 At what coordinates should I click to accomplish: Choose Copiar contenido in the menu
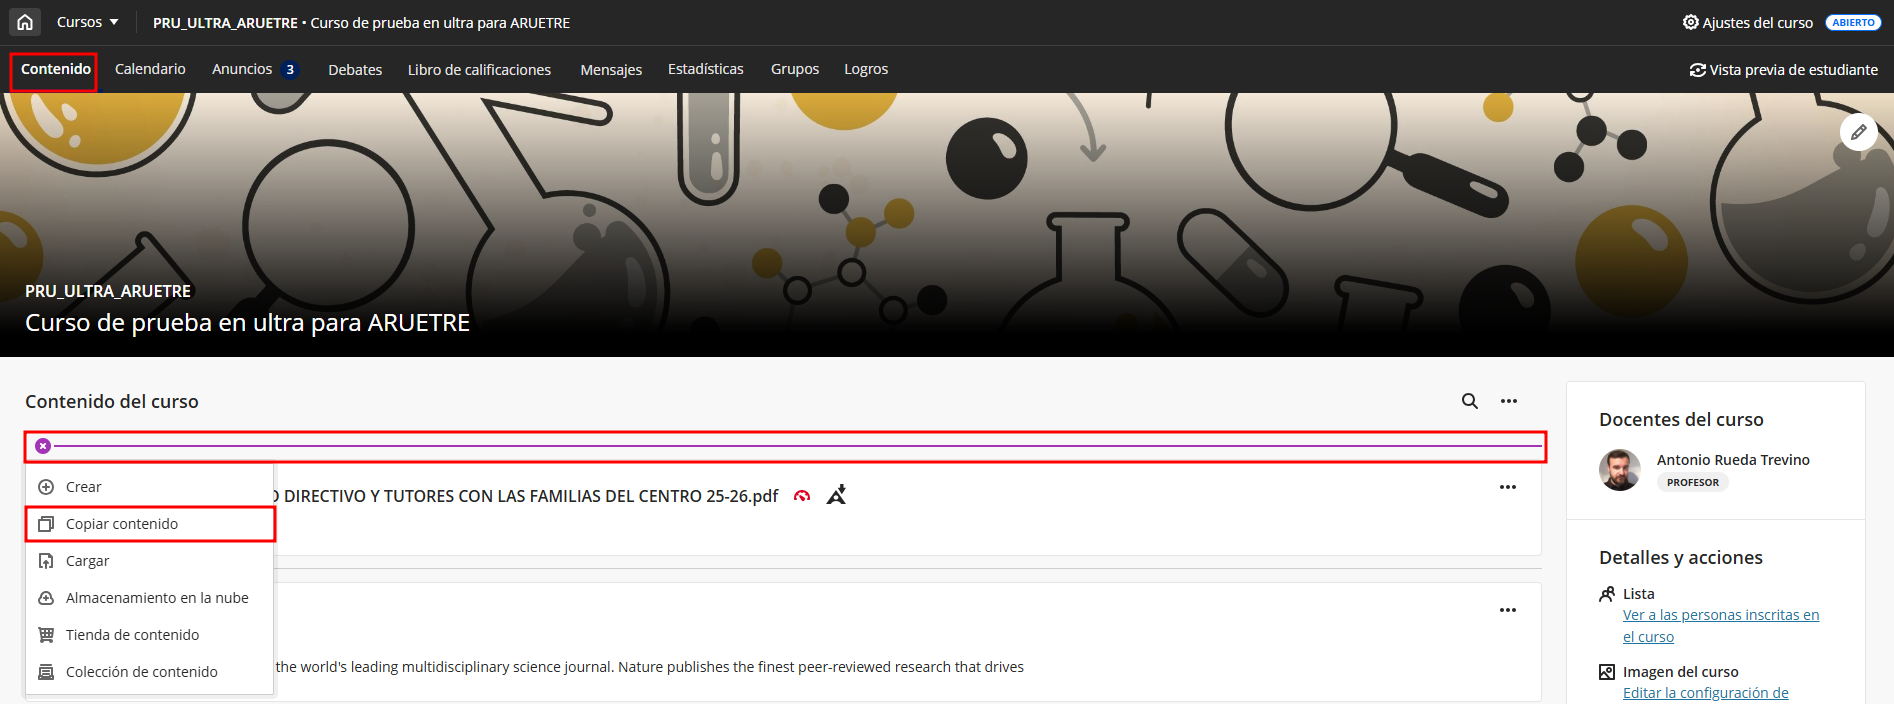pos(121,524)
